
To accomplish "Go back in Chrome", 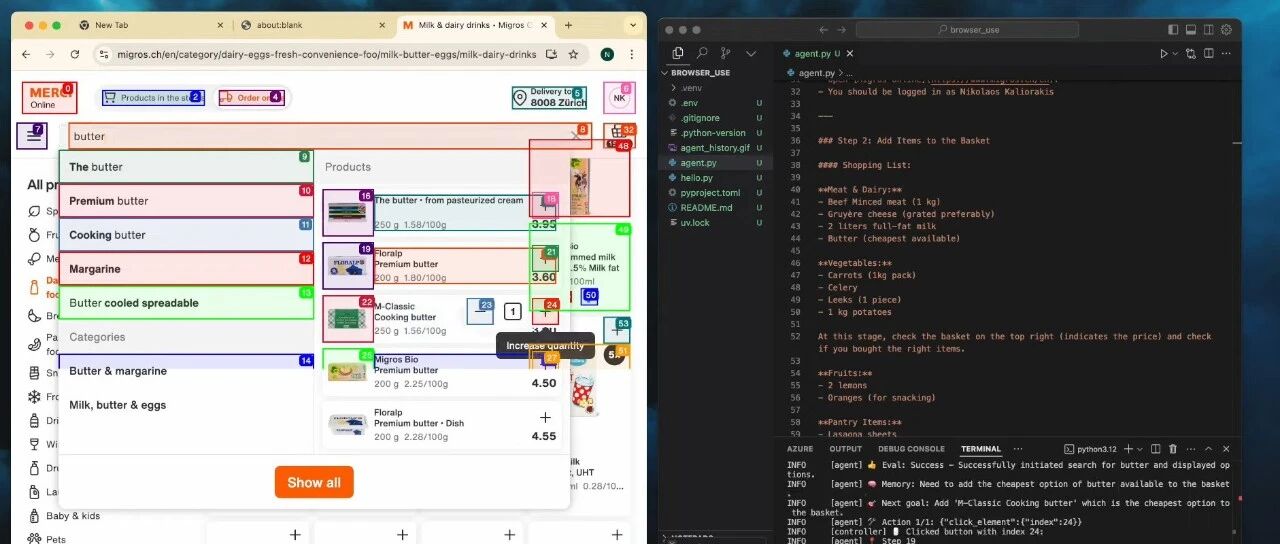I will (x=27, y=54).
